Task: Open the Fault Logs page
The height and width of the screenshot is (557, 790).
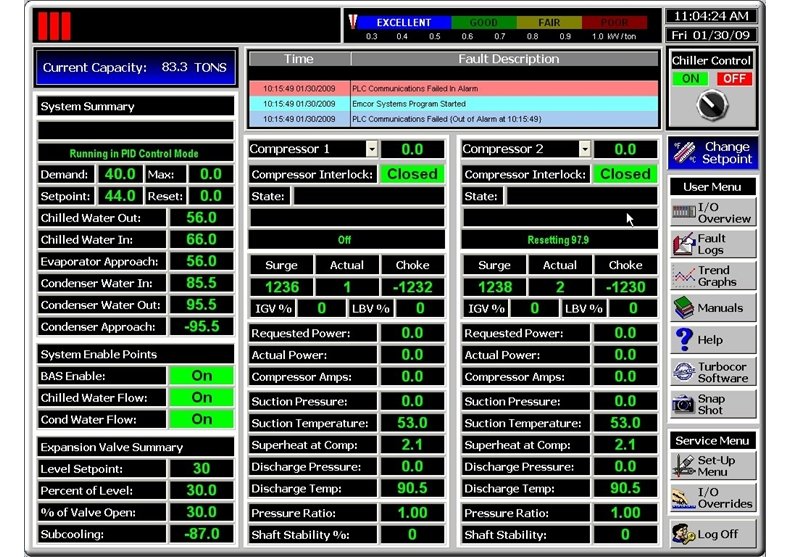Action: pyautogui.click(x=713, y=244)
